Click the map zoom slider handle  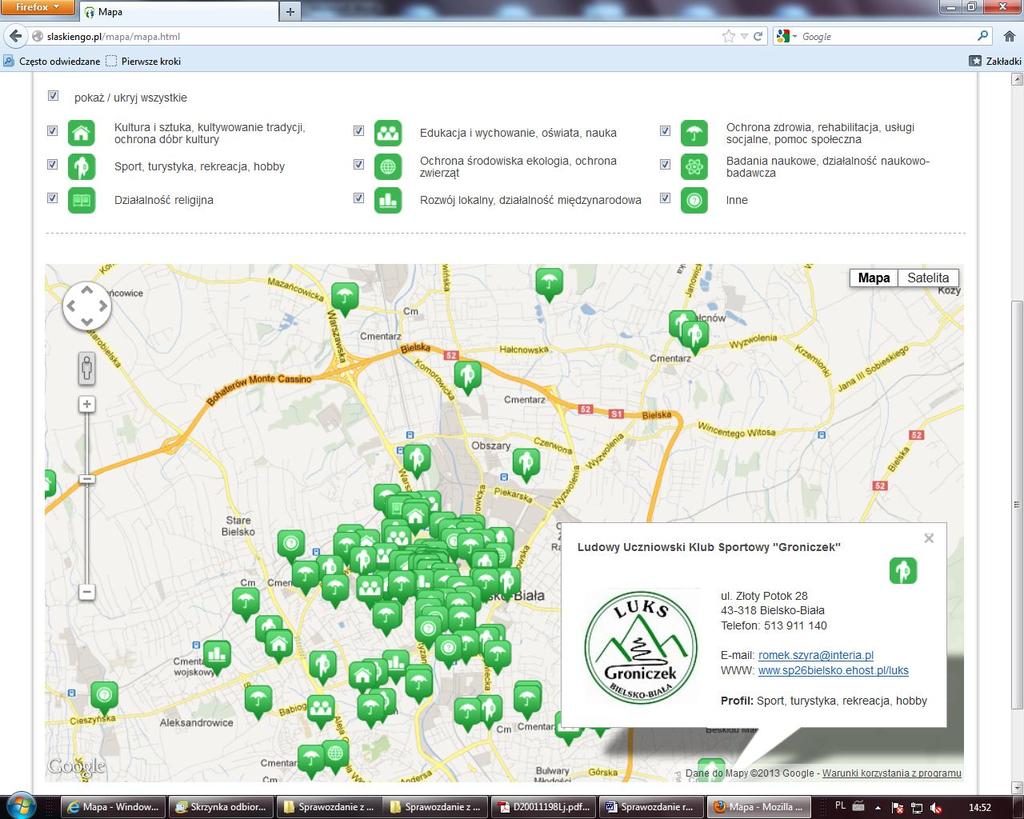[x=87, y=479]
